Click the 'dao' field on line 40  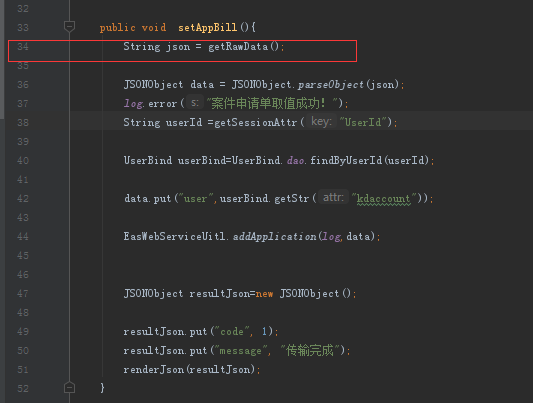pos(295,160)
